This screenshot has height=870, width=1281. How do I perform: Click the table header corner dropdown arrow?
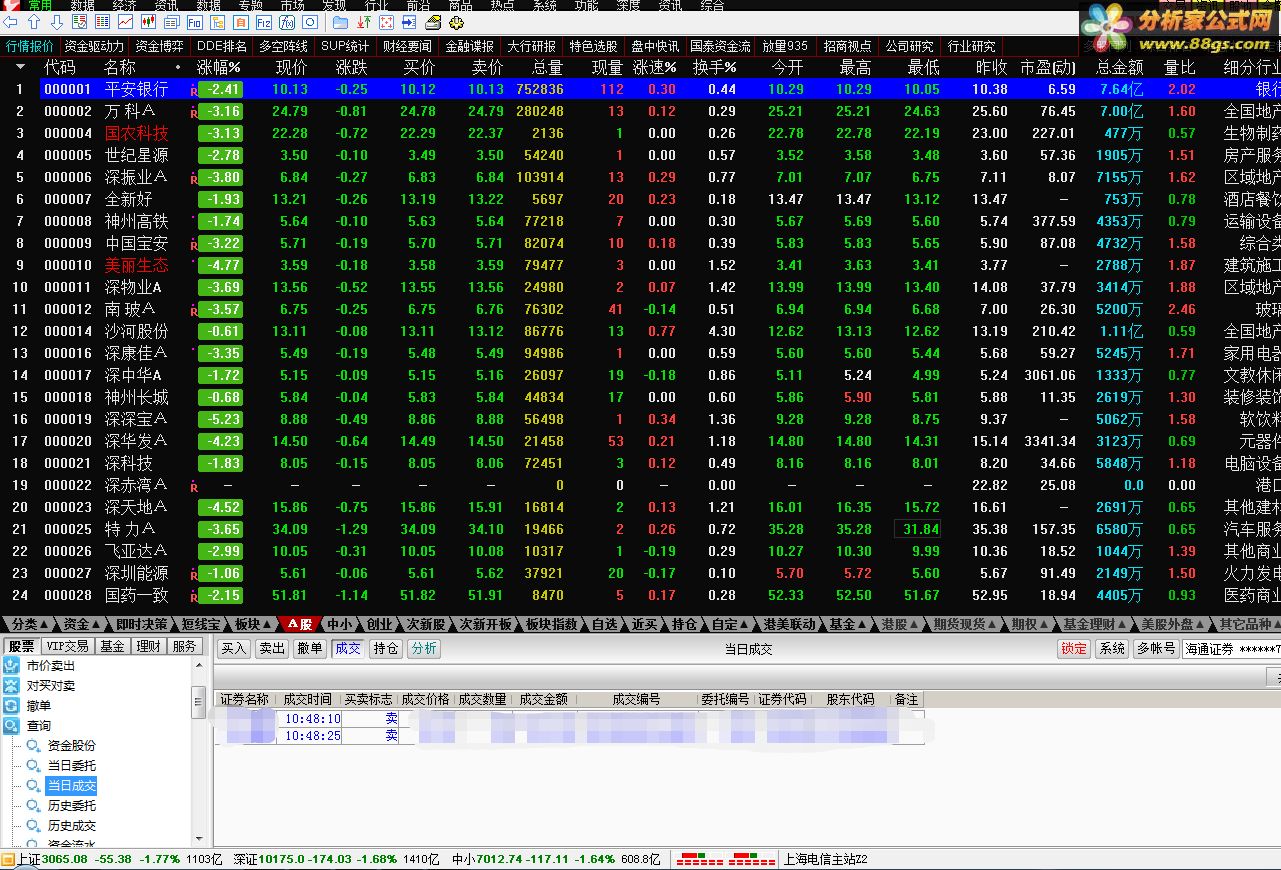[x=20, y=67]
